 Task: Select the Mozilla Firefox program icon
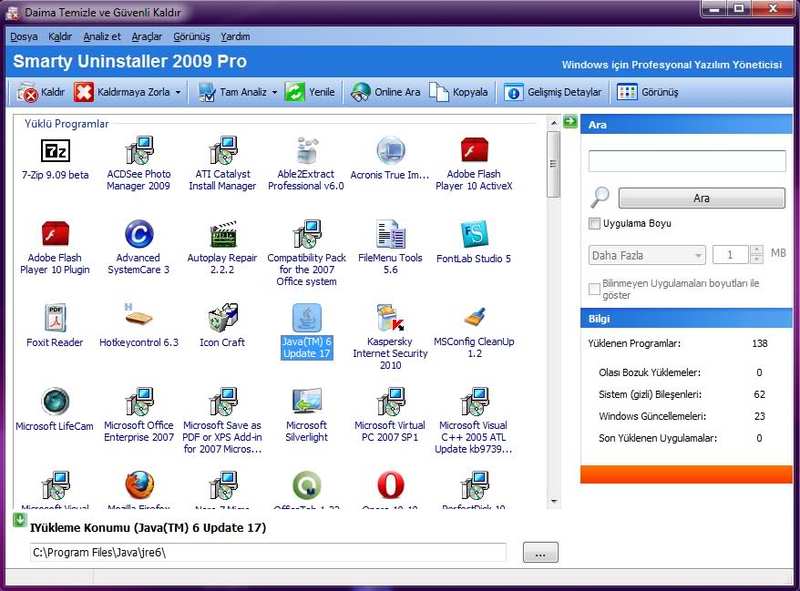139,485
